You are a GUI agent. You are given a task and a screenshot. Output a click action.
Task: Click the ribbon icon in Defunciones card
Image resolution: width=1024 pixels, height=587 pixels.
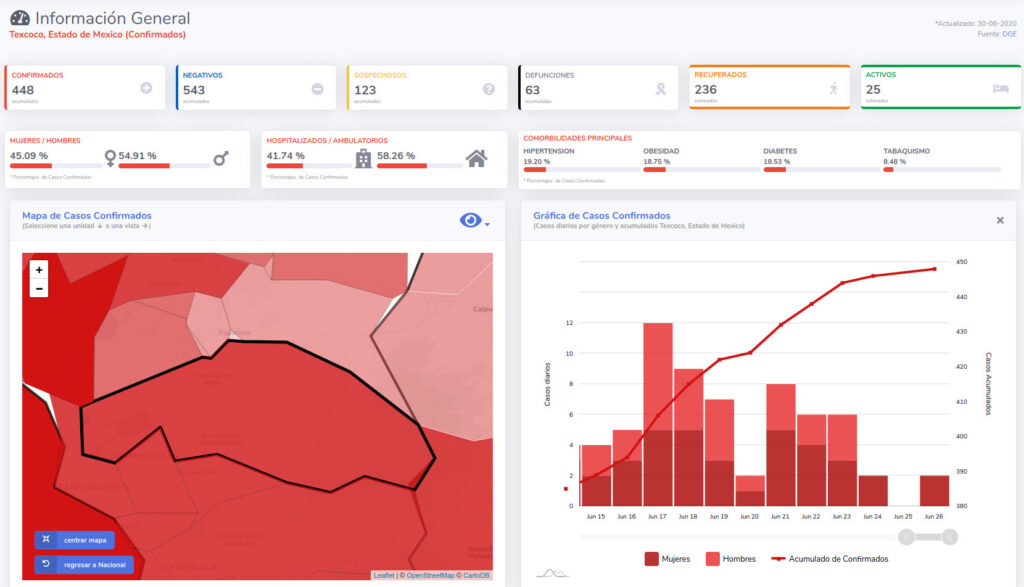coord(660,89)
